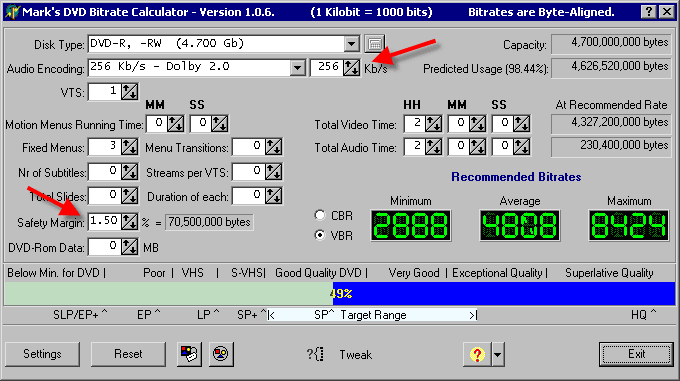Image resolution: width=680 pixels, height=381 pixels.
Task: Adjust the Nr of Subtitles spinner
Action: coord(129,172)
